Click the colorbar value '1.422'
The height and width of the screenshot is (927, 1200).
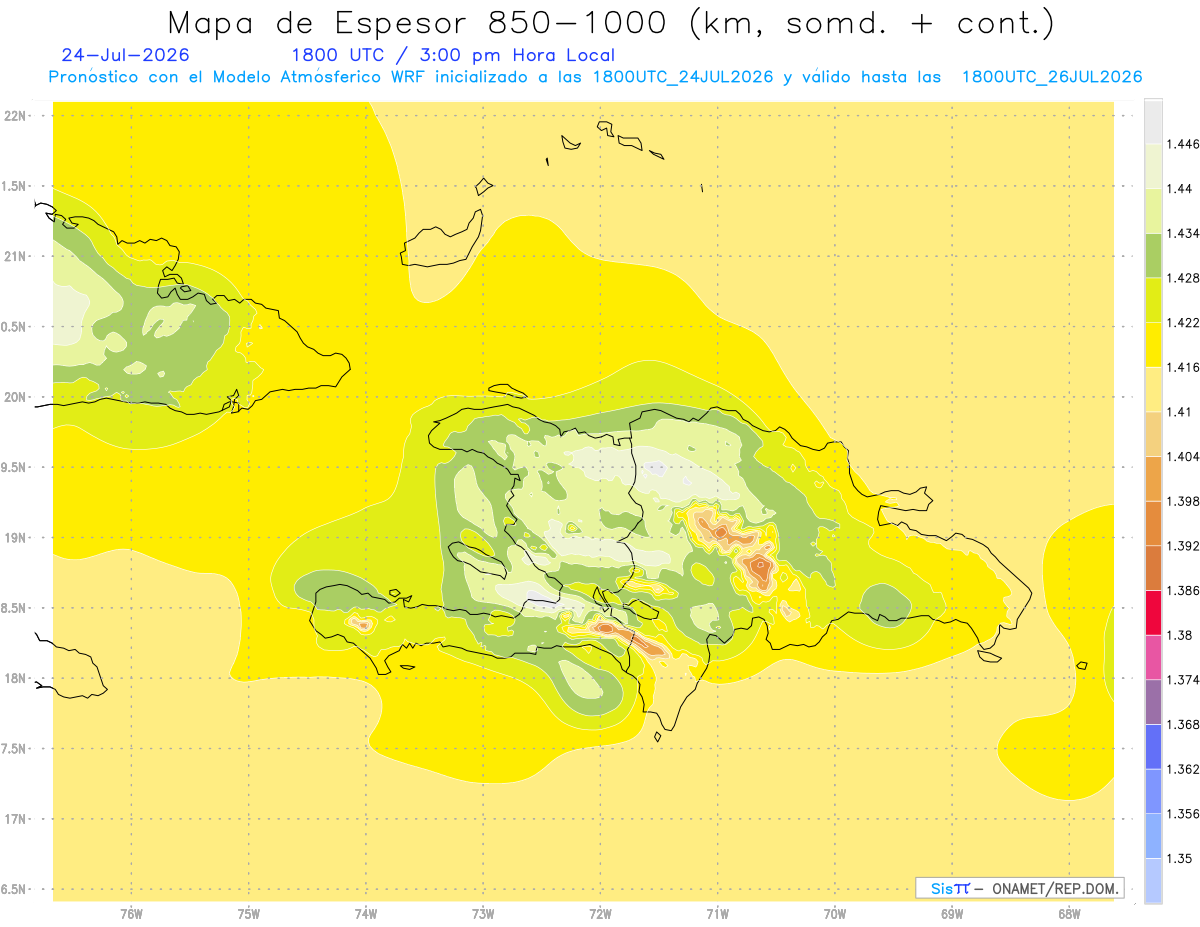tap(1182, 323)
